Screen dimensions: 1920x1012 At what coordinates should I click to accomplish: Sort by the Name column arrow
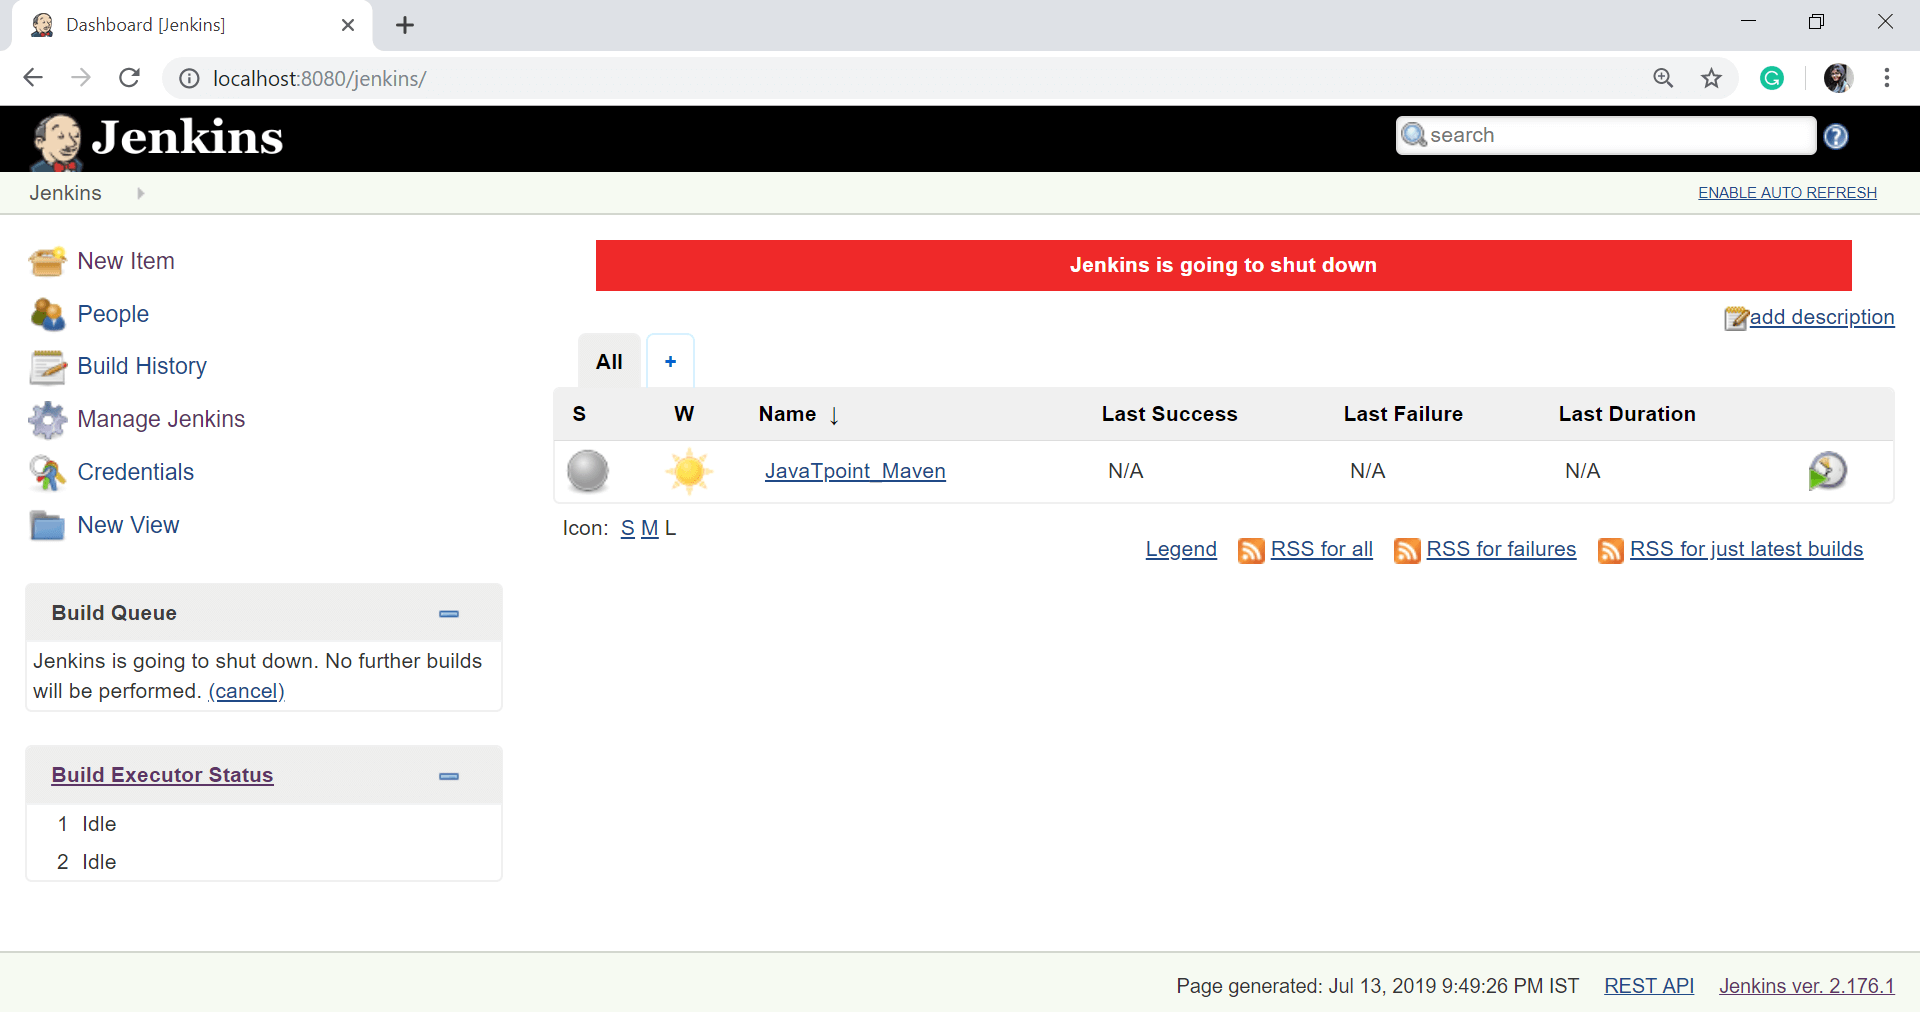pos(834,415)
